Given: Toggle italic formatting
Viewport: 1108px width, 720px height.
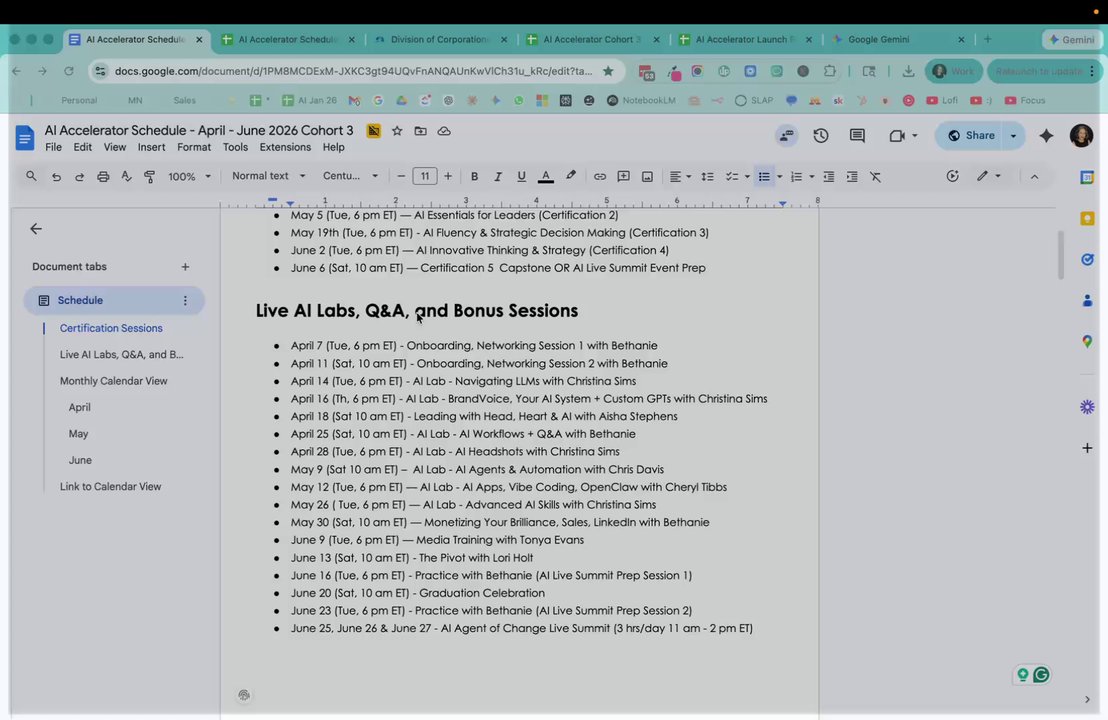Looking at the screenshot, I should (x=497, y=177).
